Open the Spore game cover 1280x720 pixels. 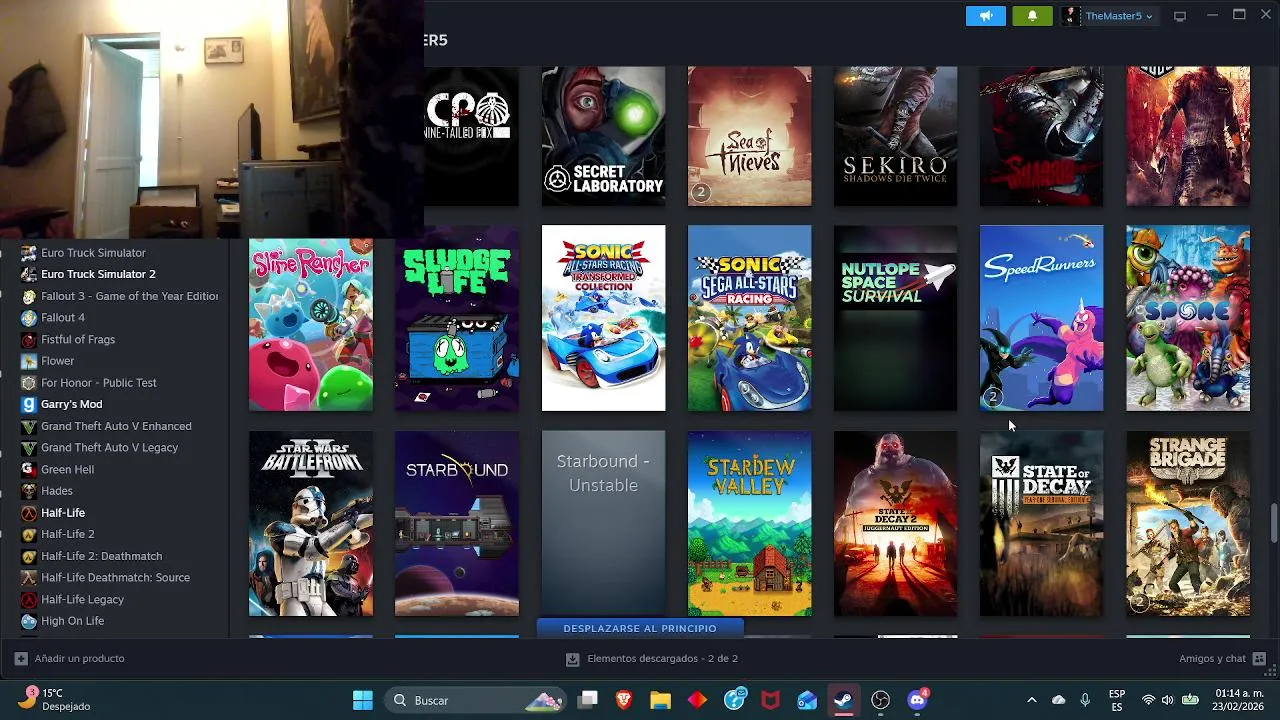point(1188,318)
